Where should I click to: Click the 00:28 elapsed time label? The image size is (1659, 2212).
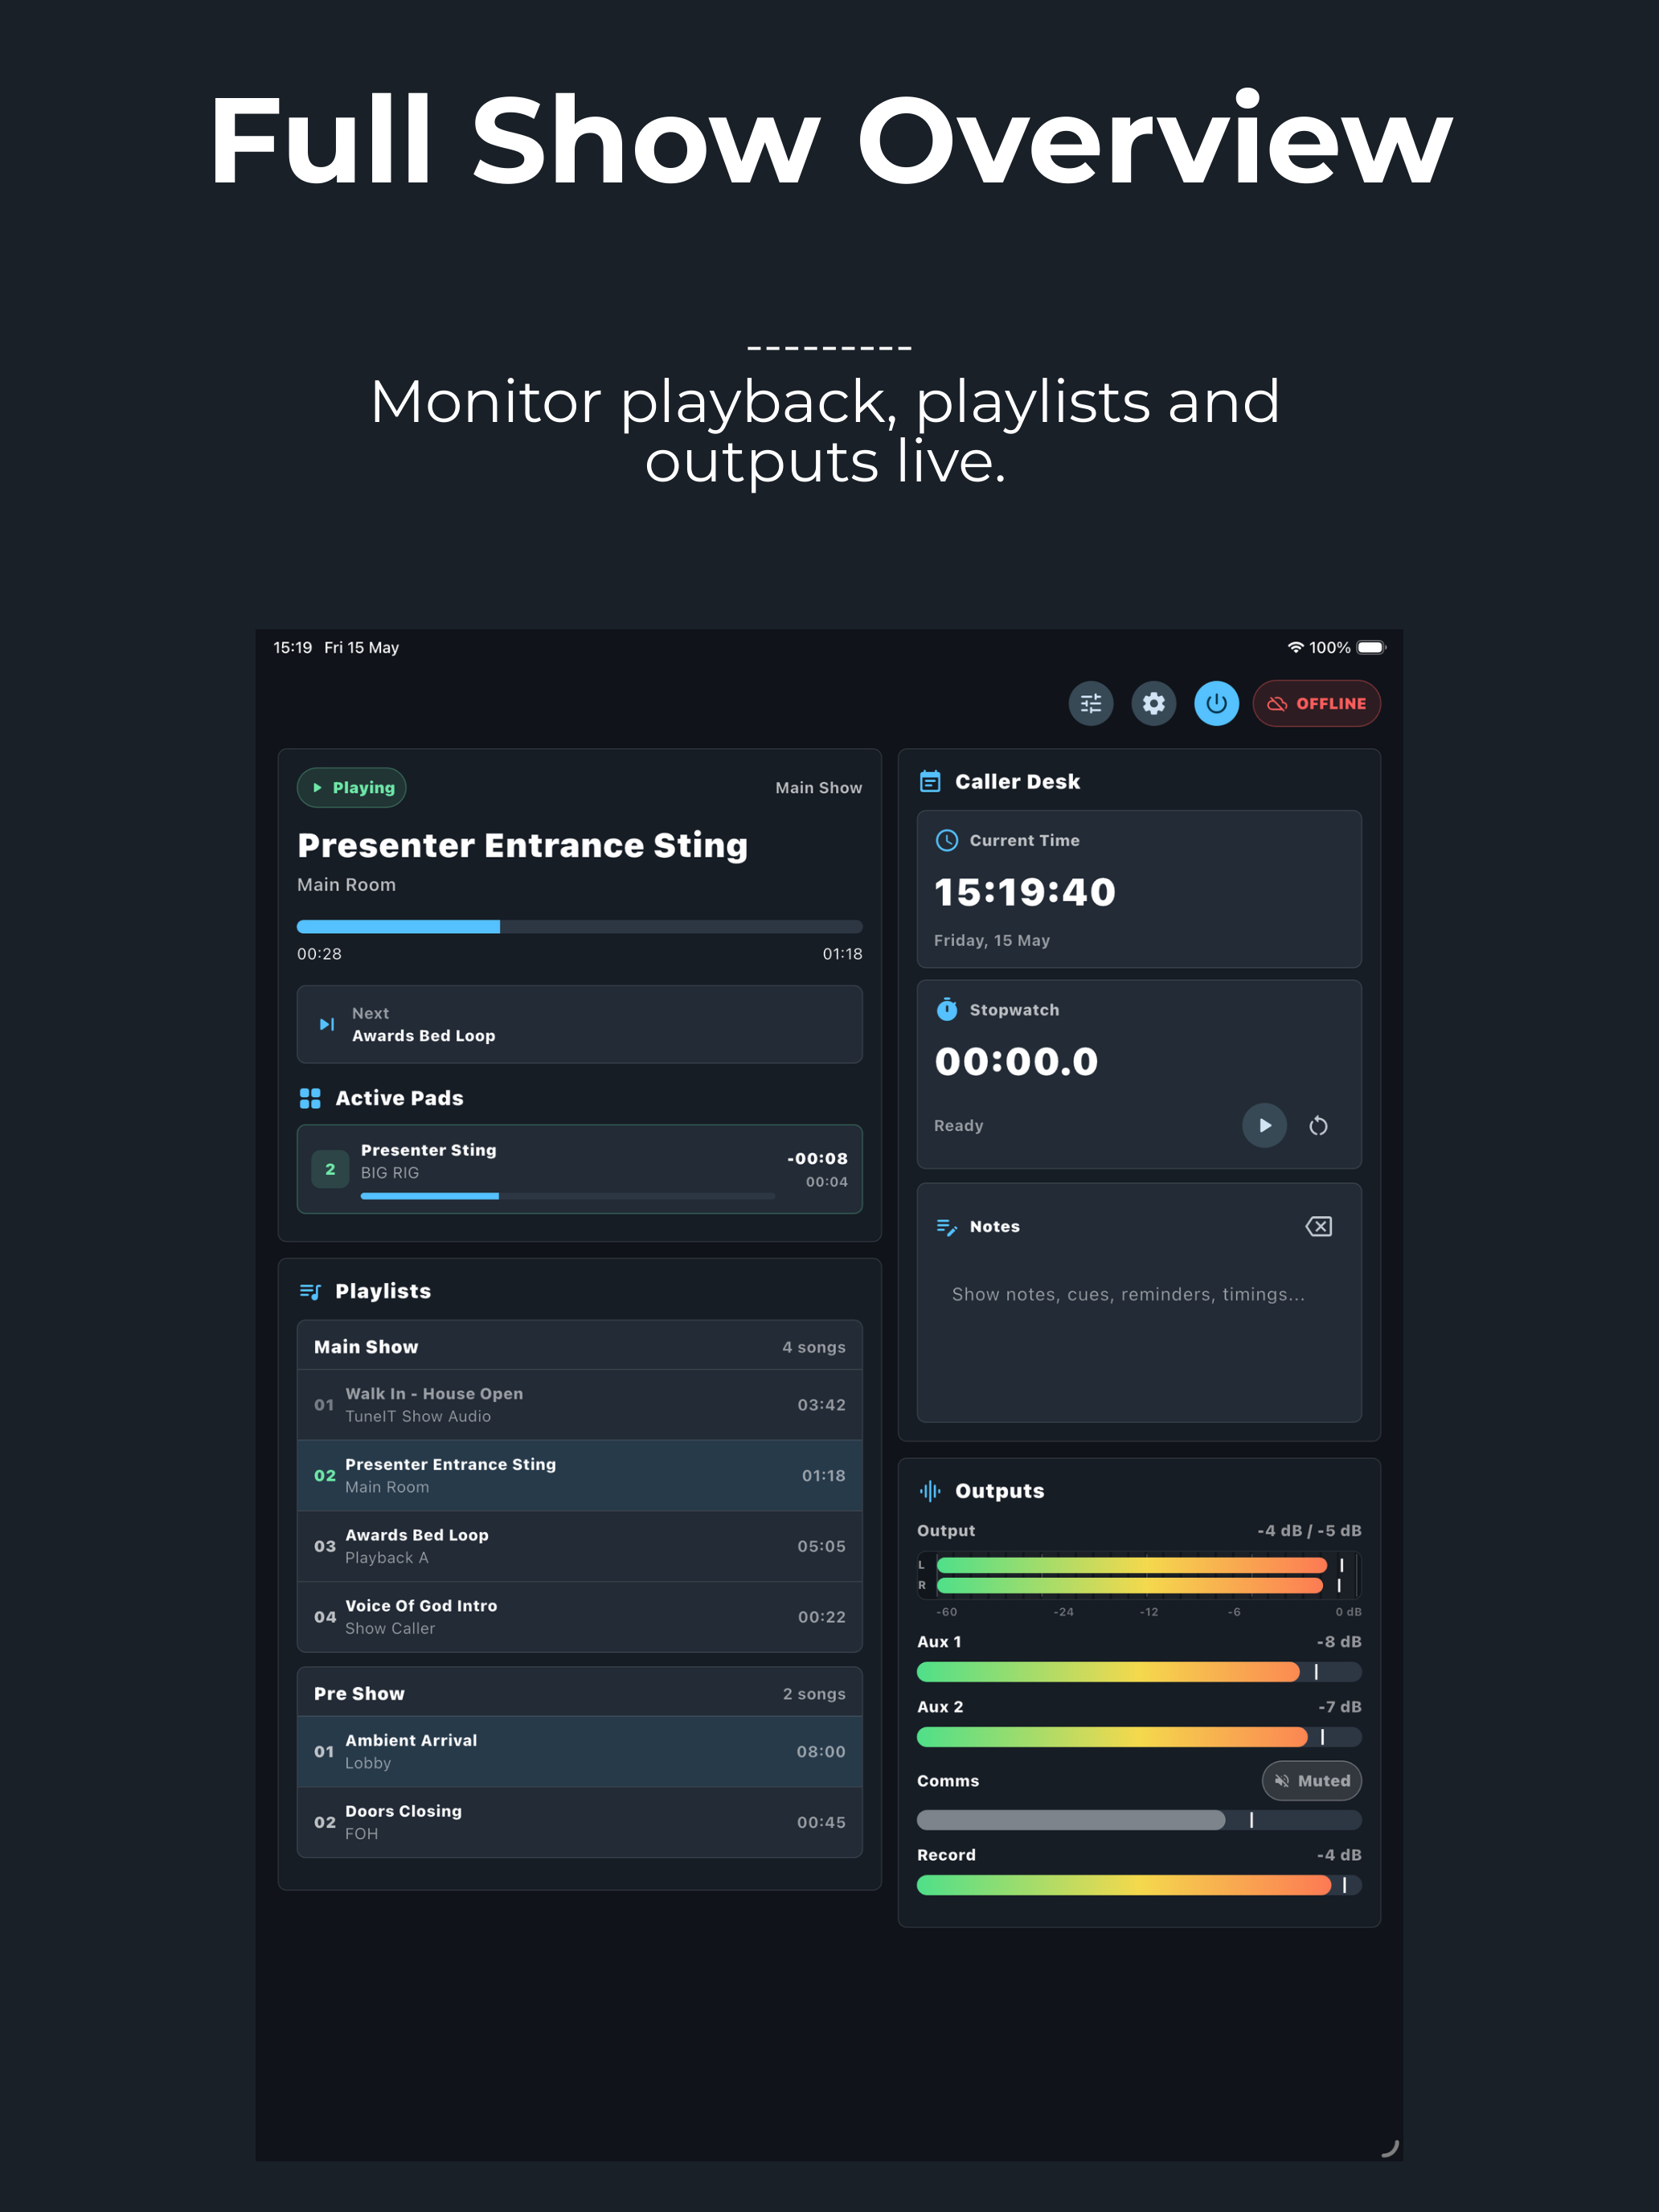pyautogui.click(x=319, y=954)
